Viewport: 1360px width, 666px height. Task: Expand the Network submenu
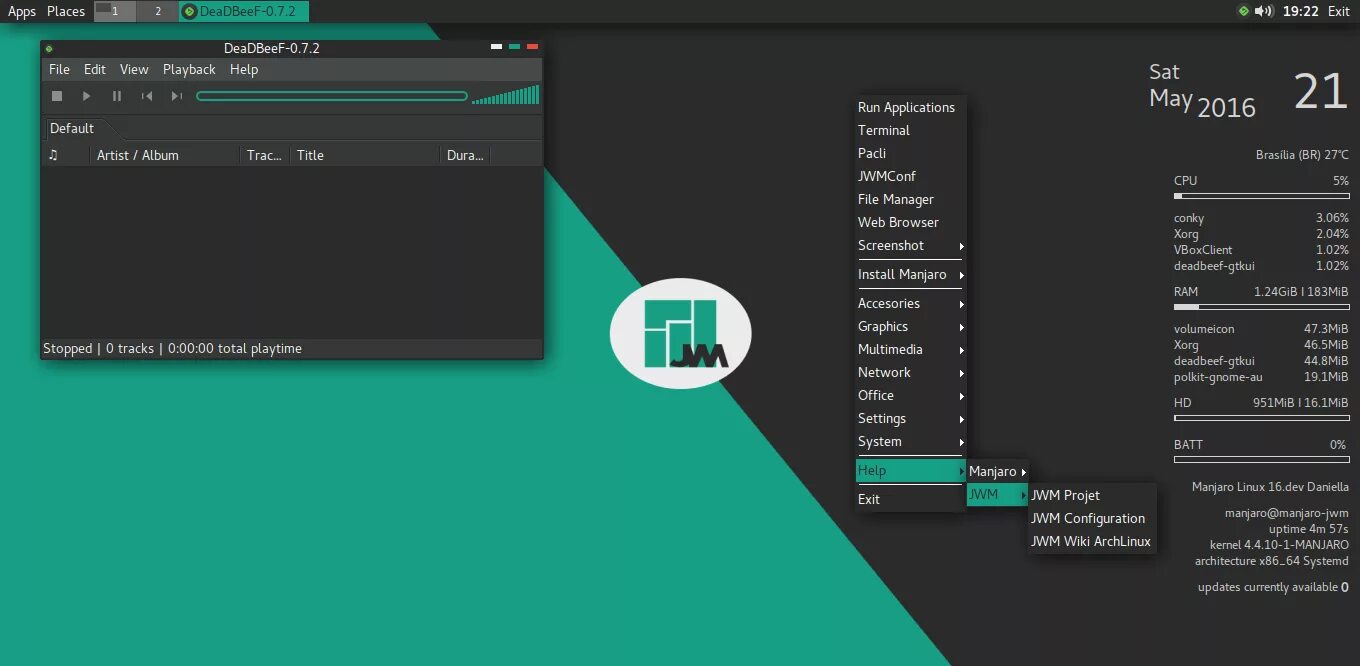click(x=910, y=372)
